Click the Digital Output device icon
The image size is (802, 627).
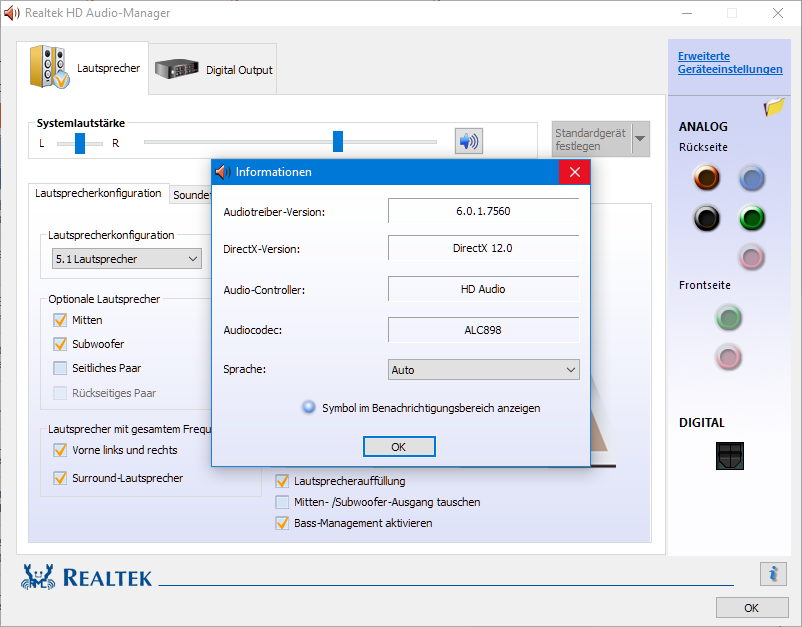[x=176, y=69]
